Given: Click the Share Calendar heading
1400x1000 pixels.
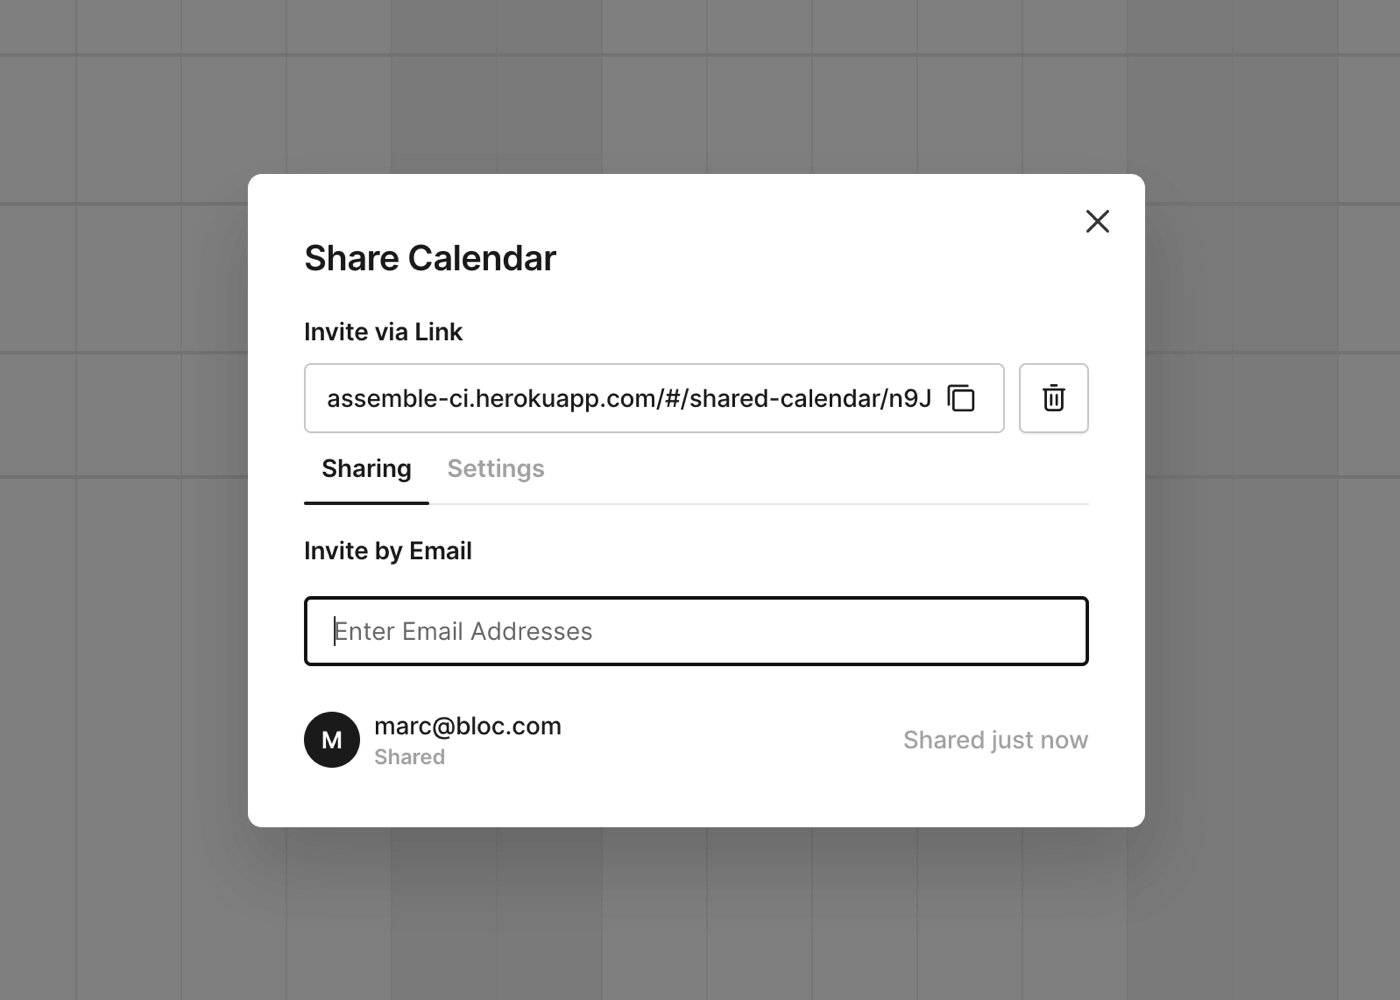Looking at the screenshot, I should (x=430, y=258).
